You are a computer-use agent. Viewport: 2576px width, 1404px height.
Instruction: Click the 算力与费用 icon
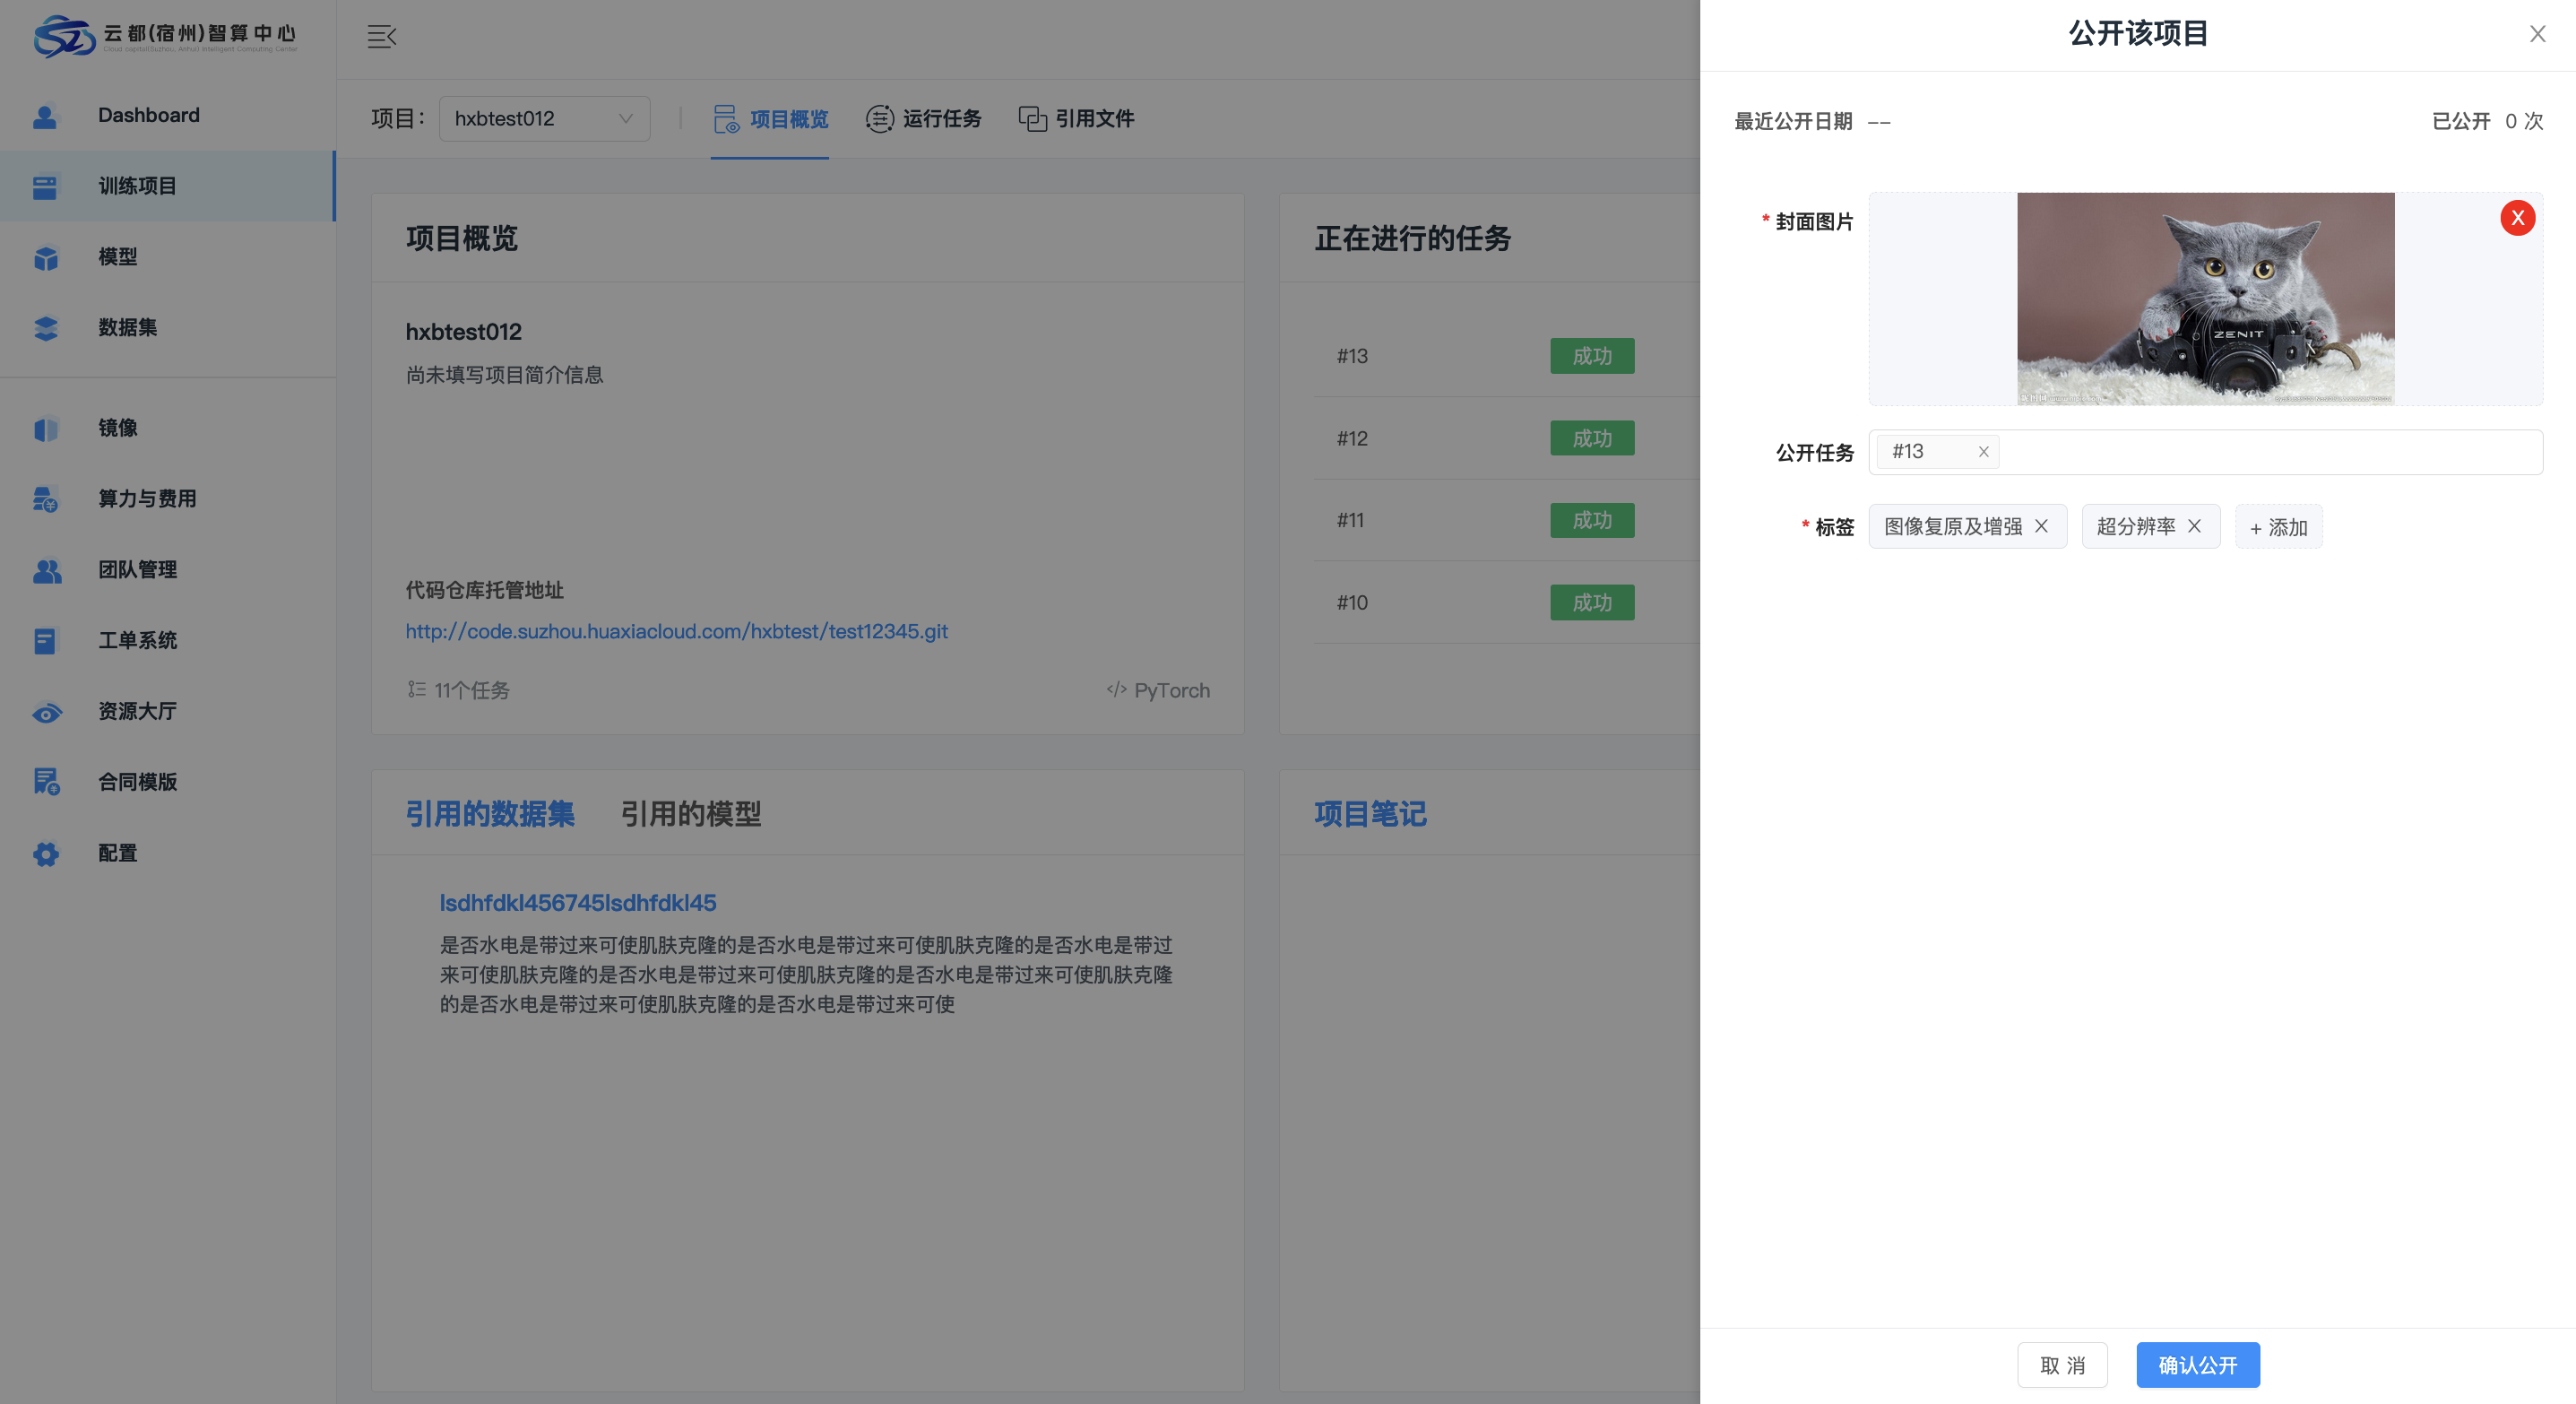[x=45, y=499]
